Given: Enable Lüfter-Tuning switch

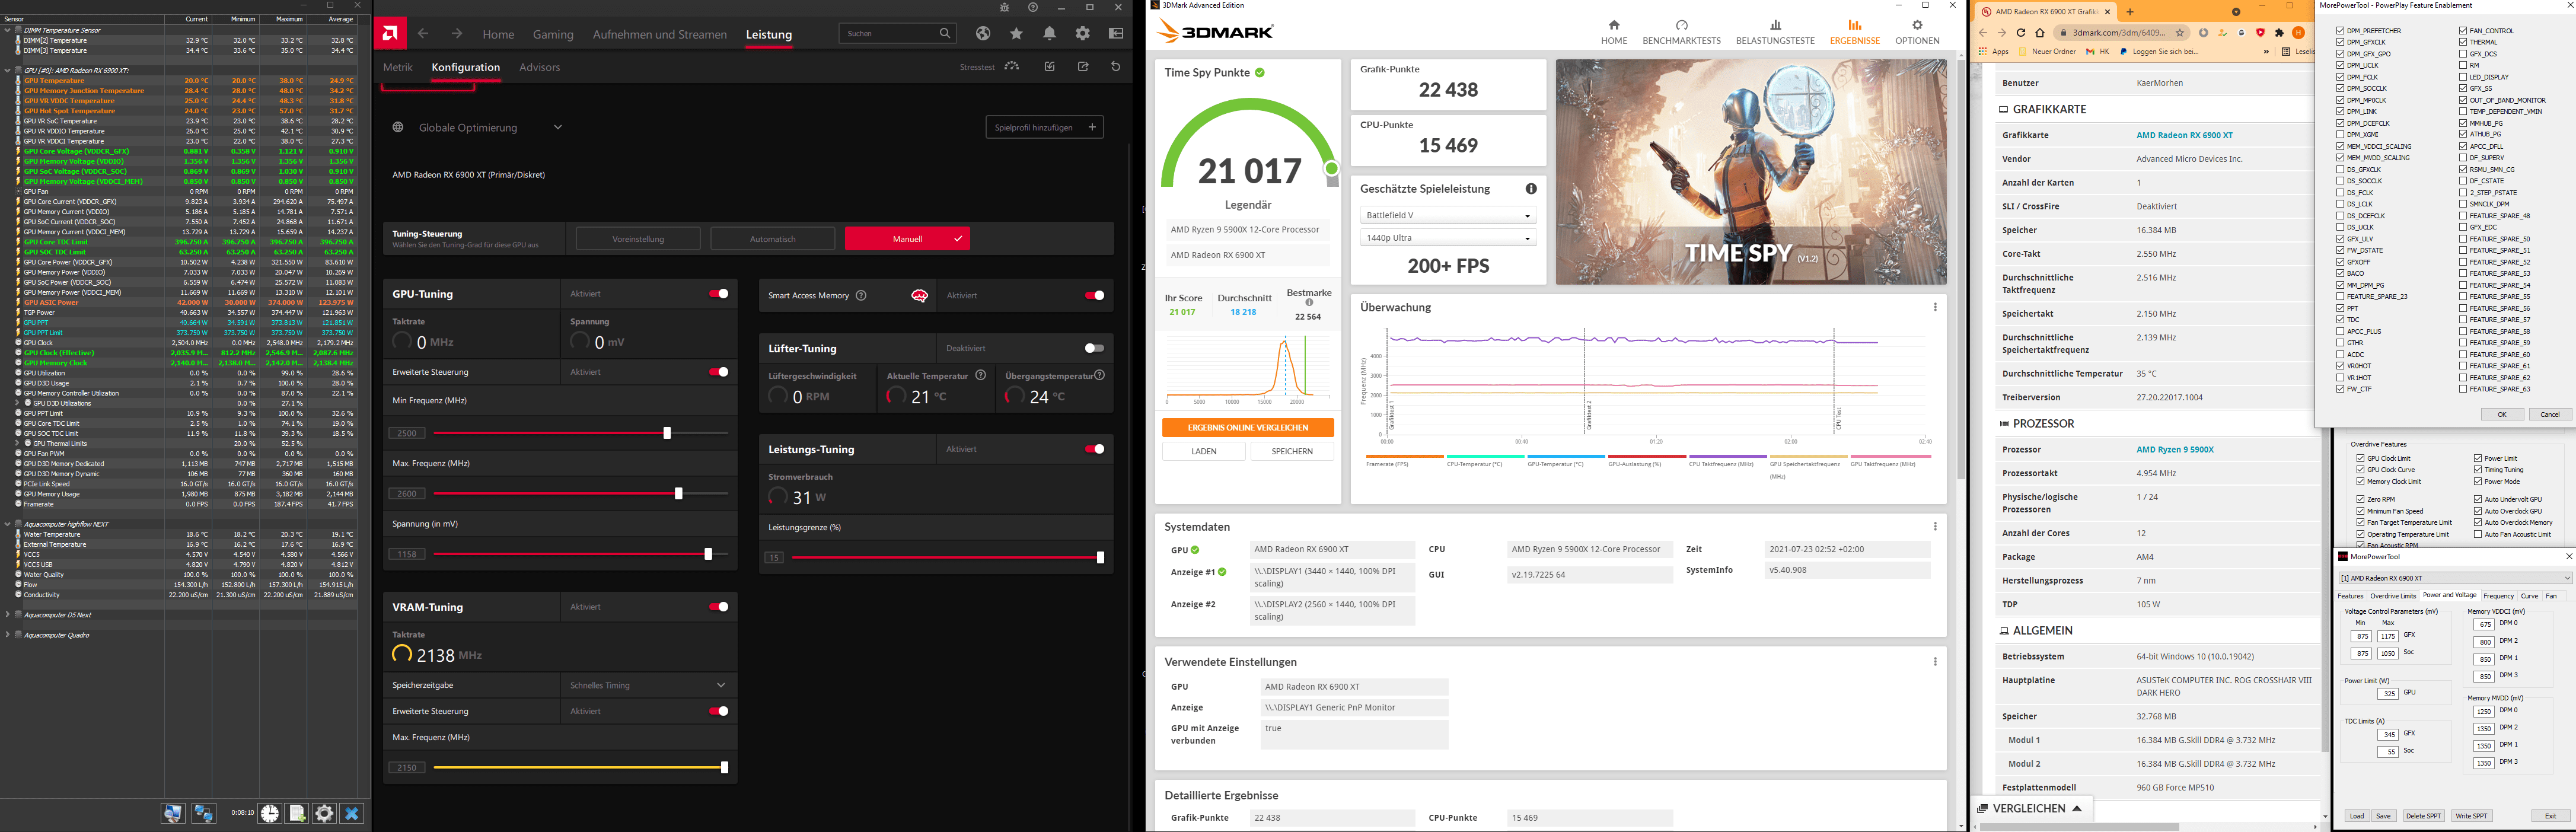Looking at the screenshot, I should 1095,349.
